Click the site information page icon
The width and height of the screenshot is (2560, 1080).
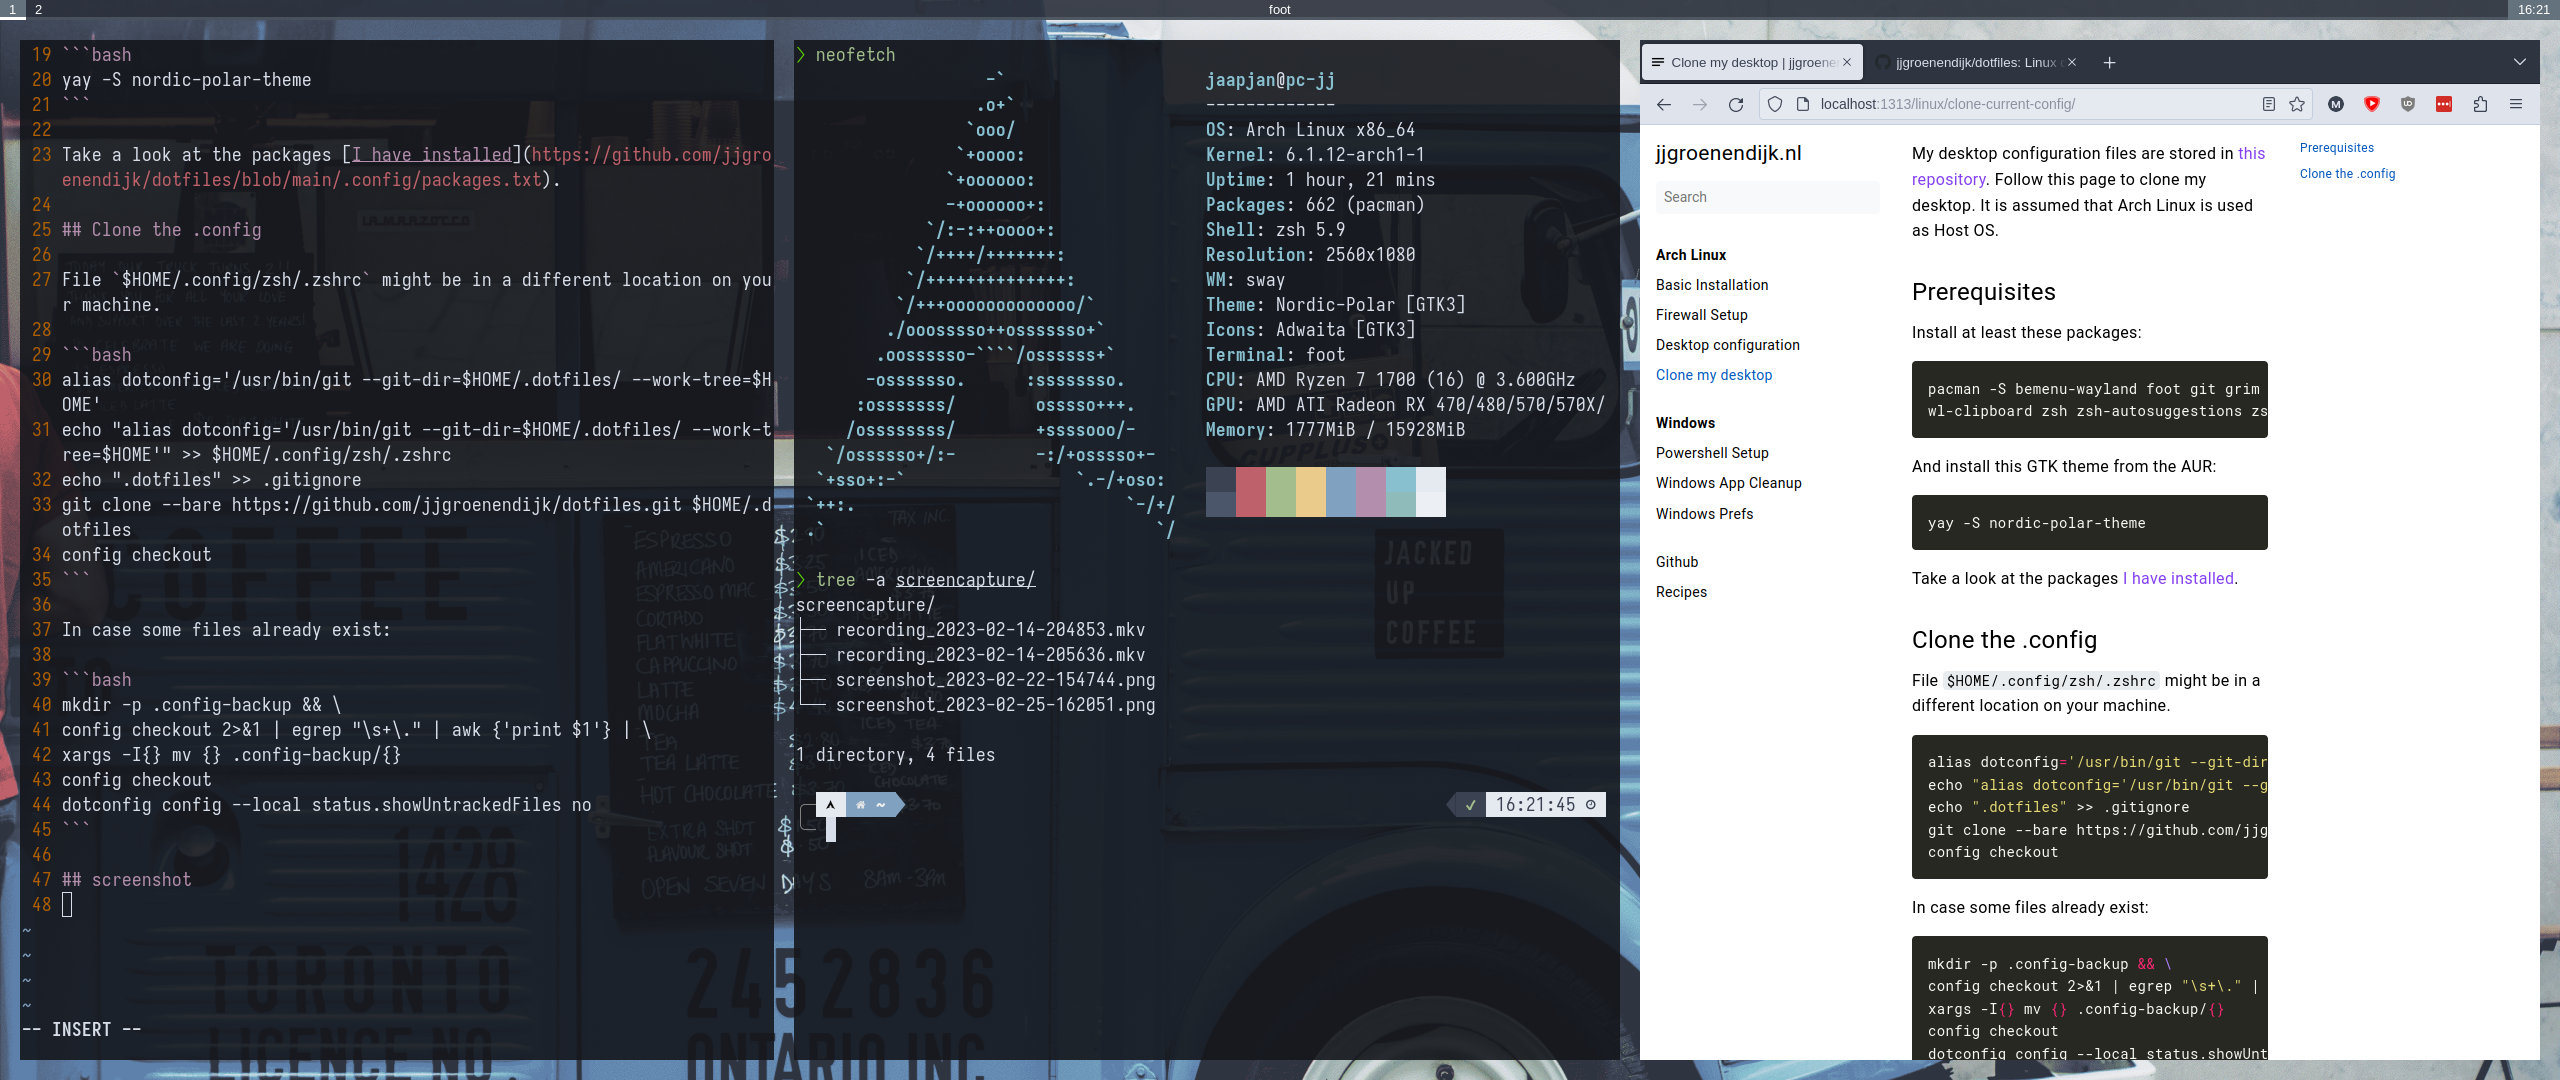[1802, 104]
